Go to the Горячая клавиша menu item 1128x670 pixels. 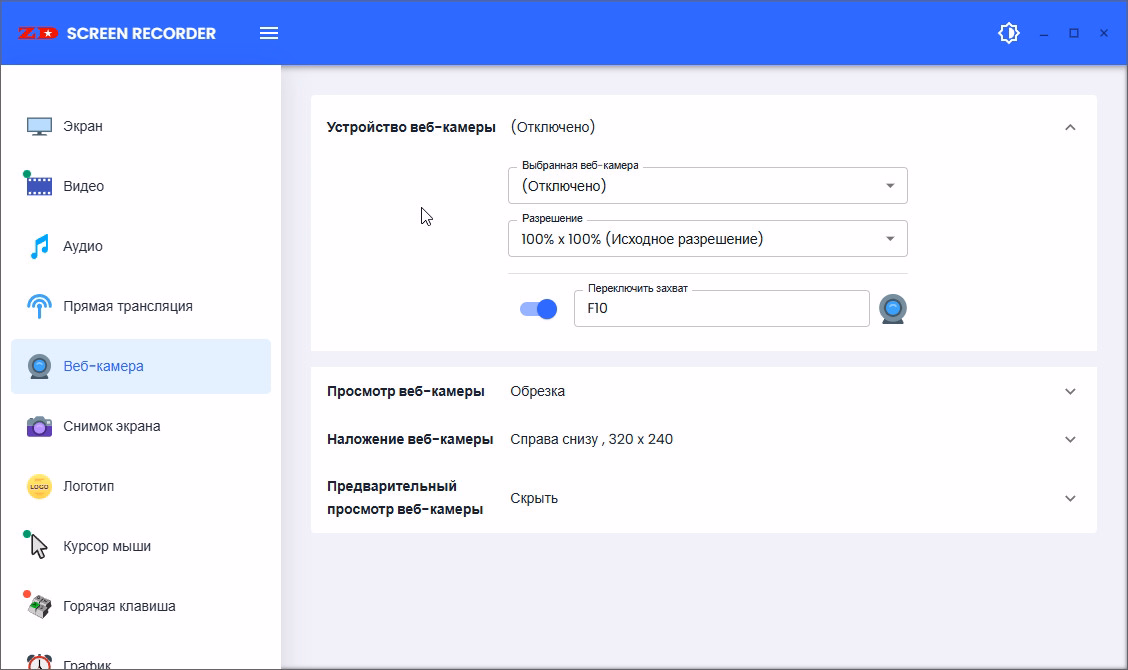coord(118,606)
